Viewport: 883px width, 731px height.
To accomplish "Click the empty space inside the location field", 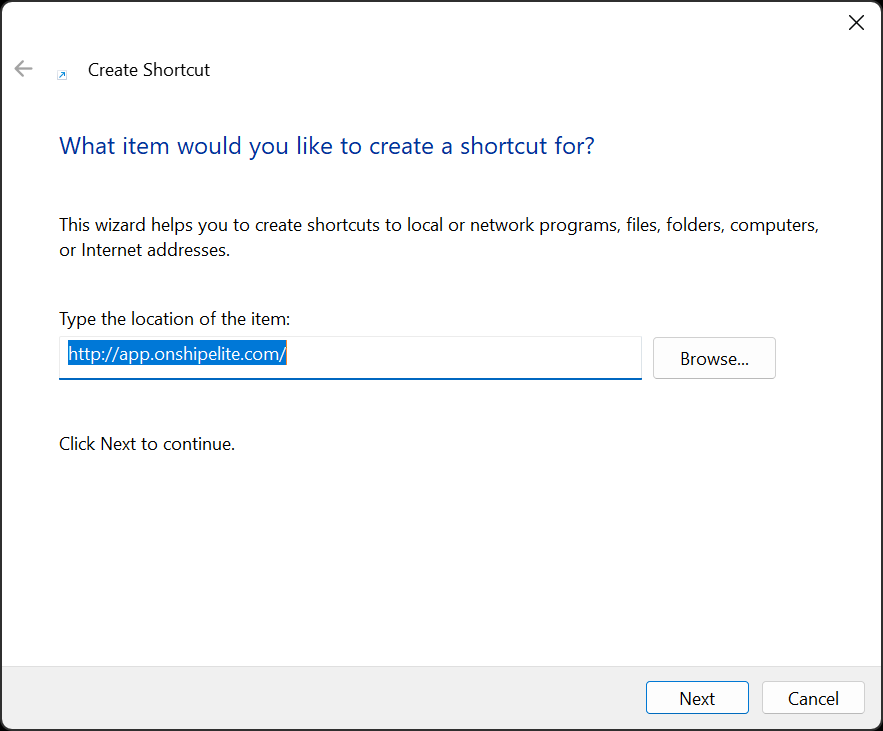I will pyautogui.click(x=460, y=356).
